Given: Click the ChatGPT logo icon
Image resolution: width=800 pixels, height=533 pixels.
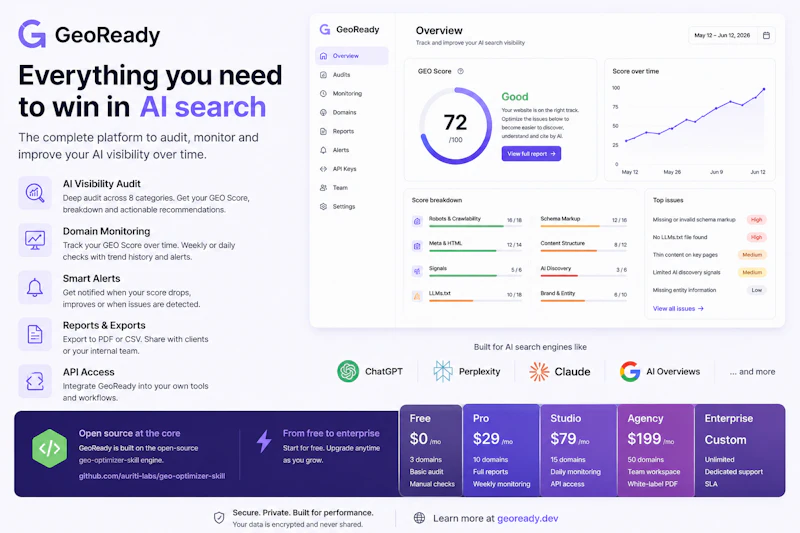Looking at the screenshot, I should (348, 371).
